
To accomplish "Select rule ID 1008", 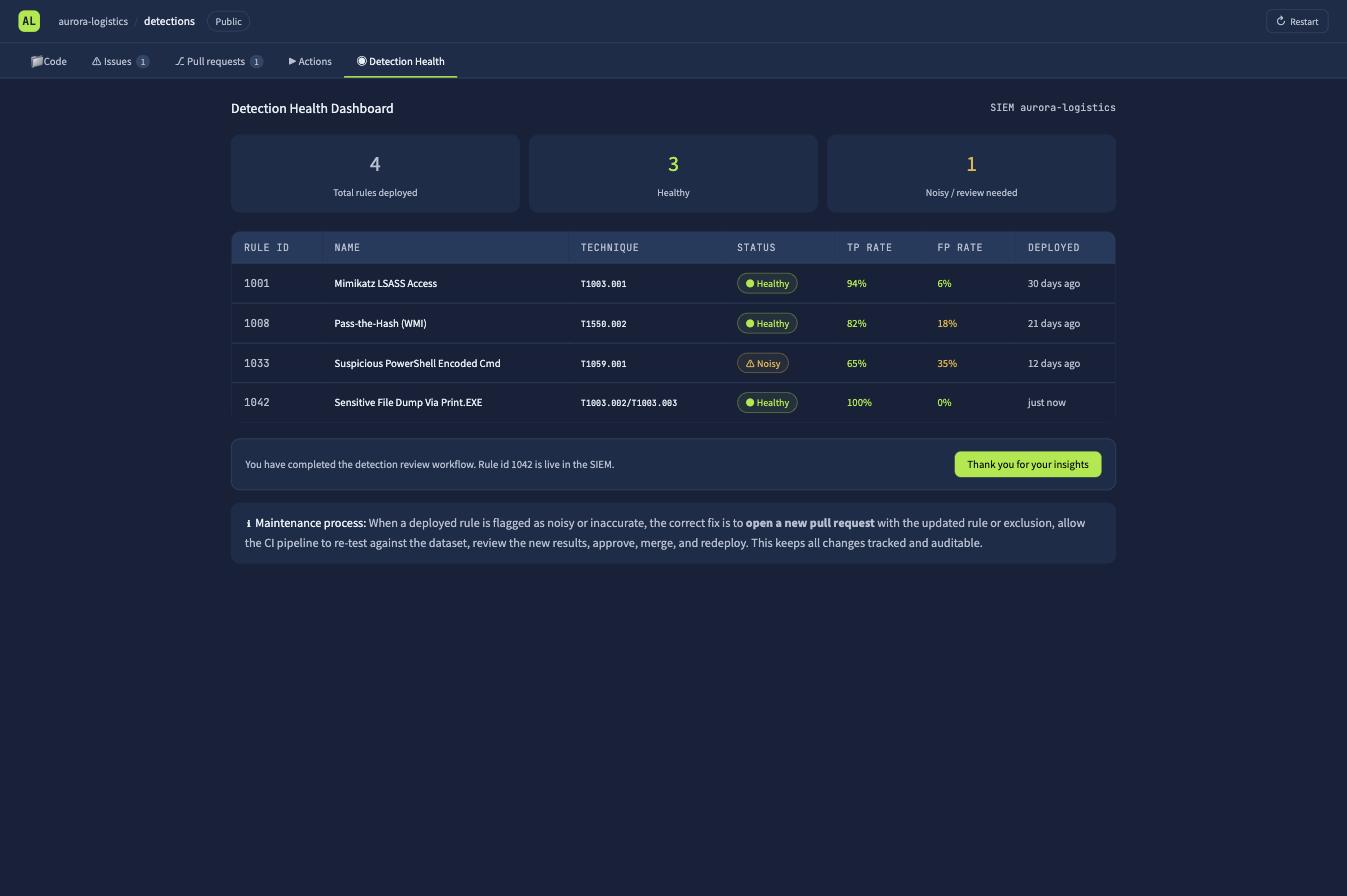I will coord(257,324).
